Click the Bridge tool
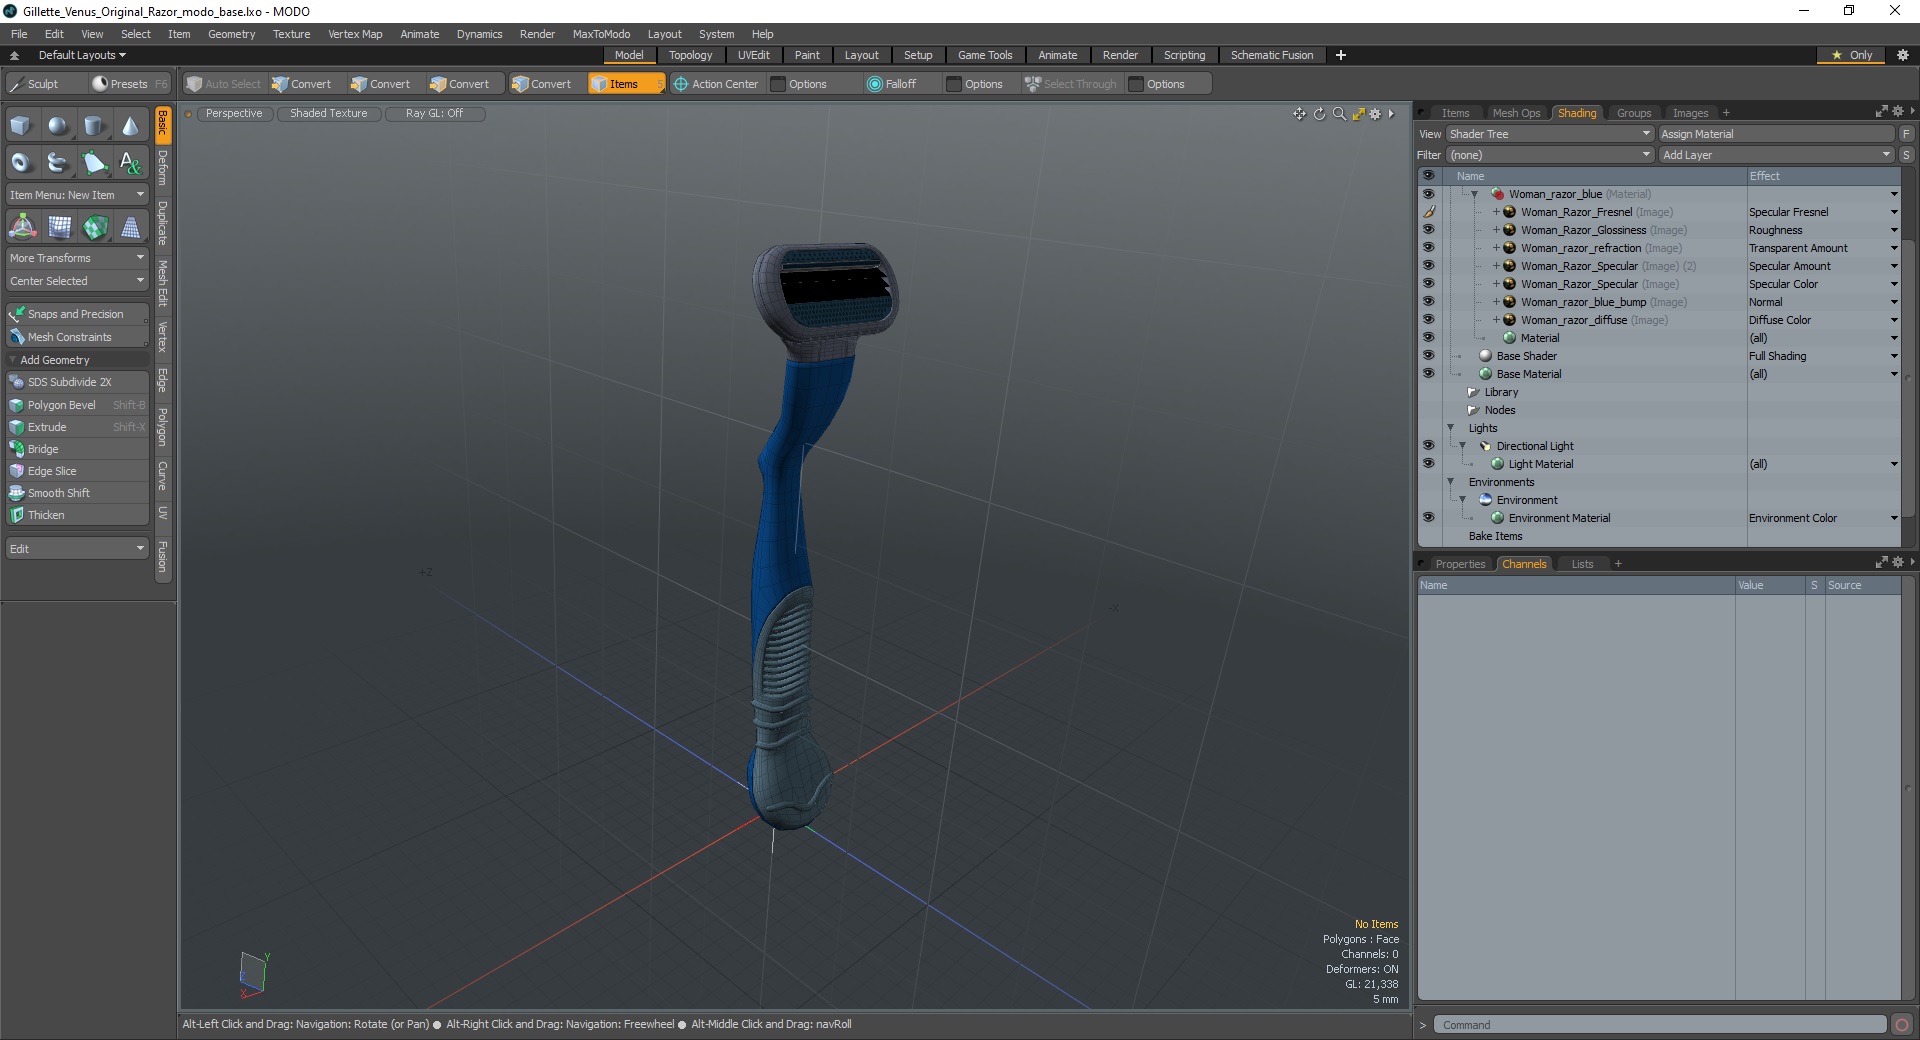 point(77,449)
